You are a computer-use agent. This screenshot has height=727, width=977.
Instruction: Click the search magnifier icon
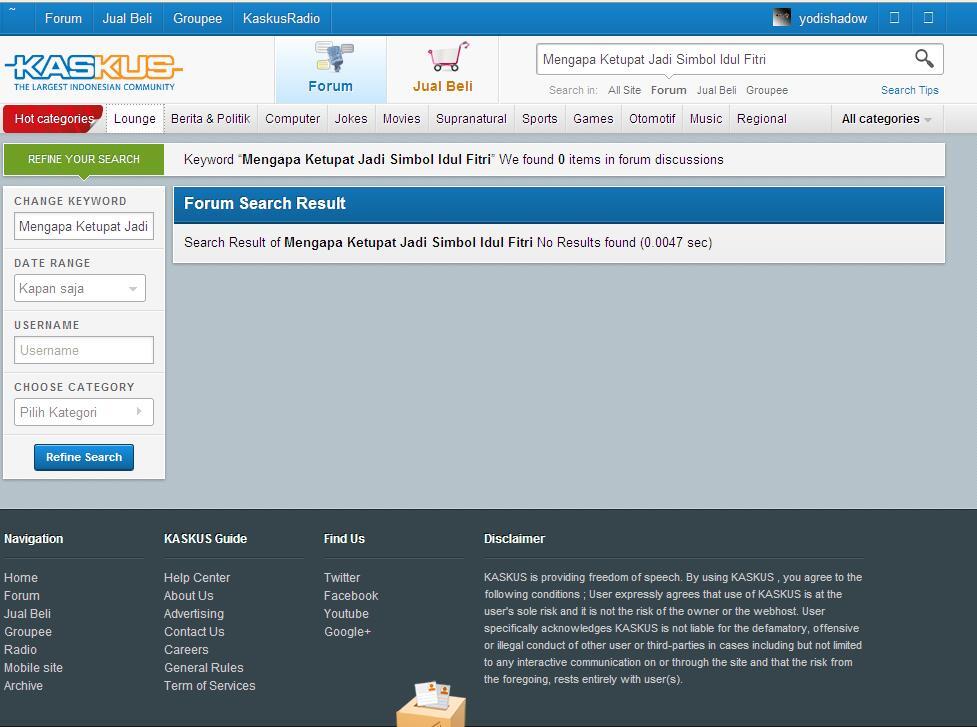924,59
